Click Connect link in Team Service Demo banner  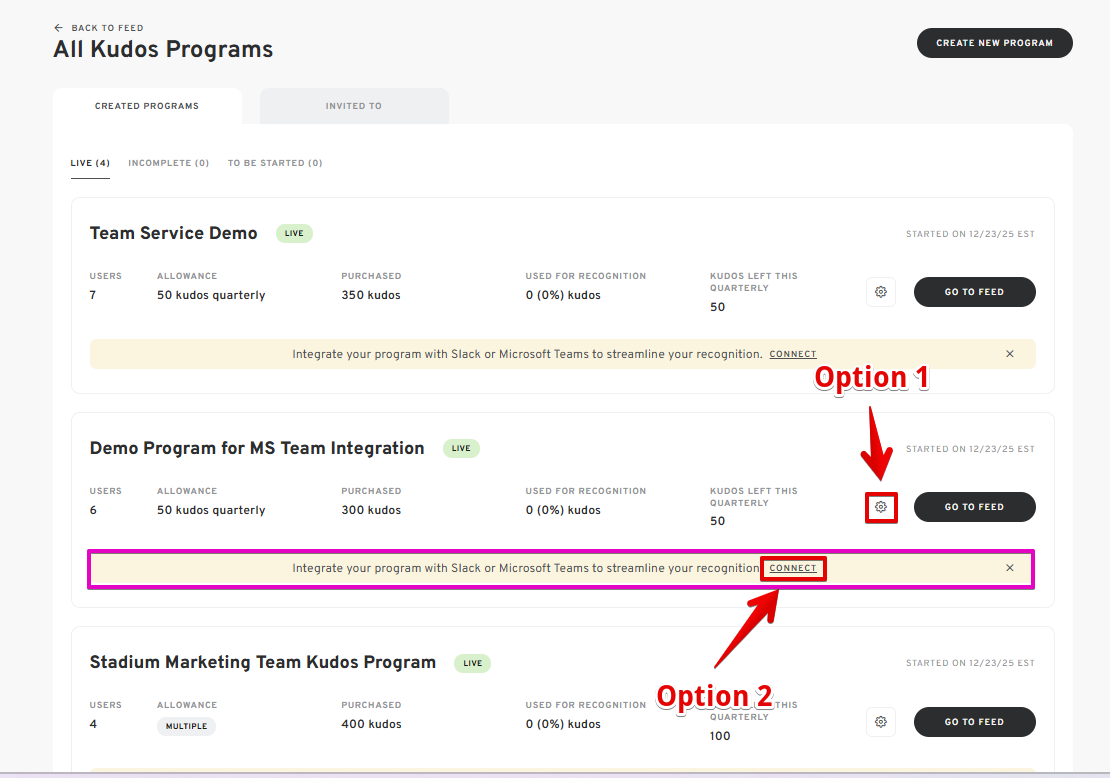[x=792, y=354]
